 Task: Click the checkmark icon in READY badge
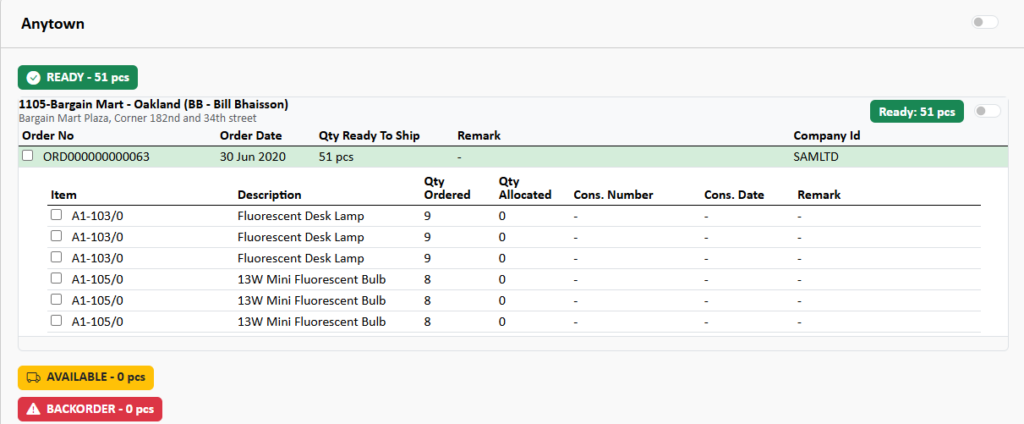tap(33, 77)
